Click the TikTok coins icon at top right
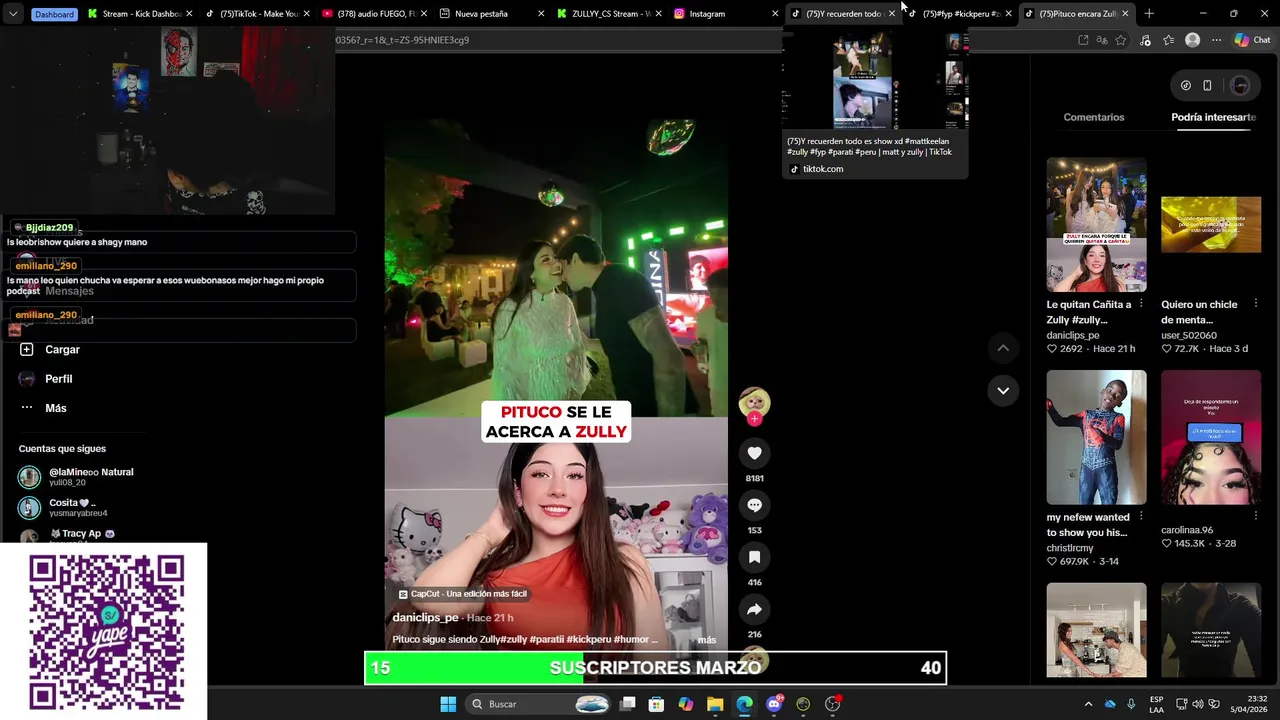The width and height of the screenshot is (1280, 720). 1186,85
